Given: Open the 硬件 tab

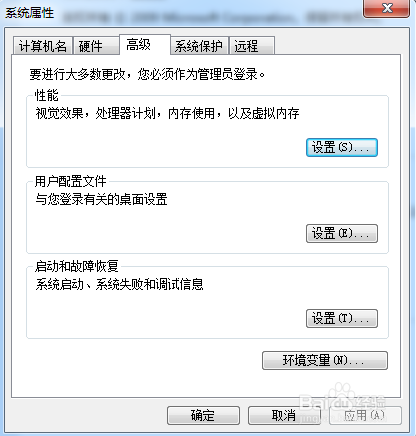Looking at the screenshot, I should tap(96, 46).
